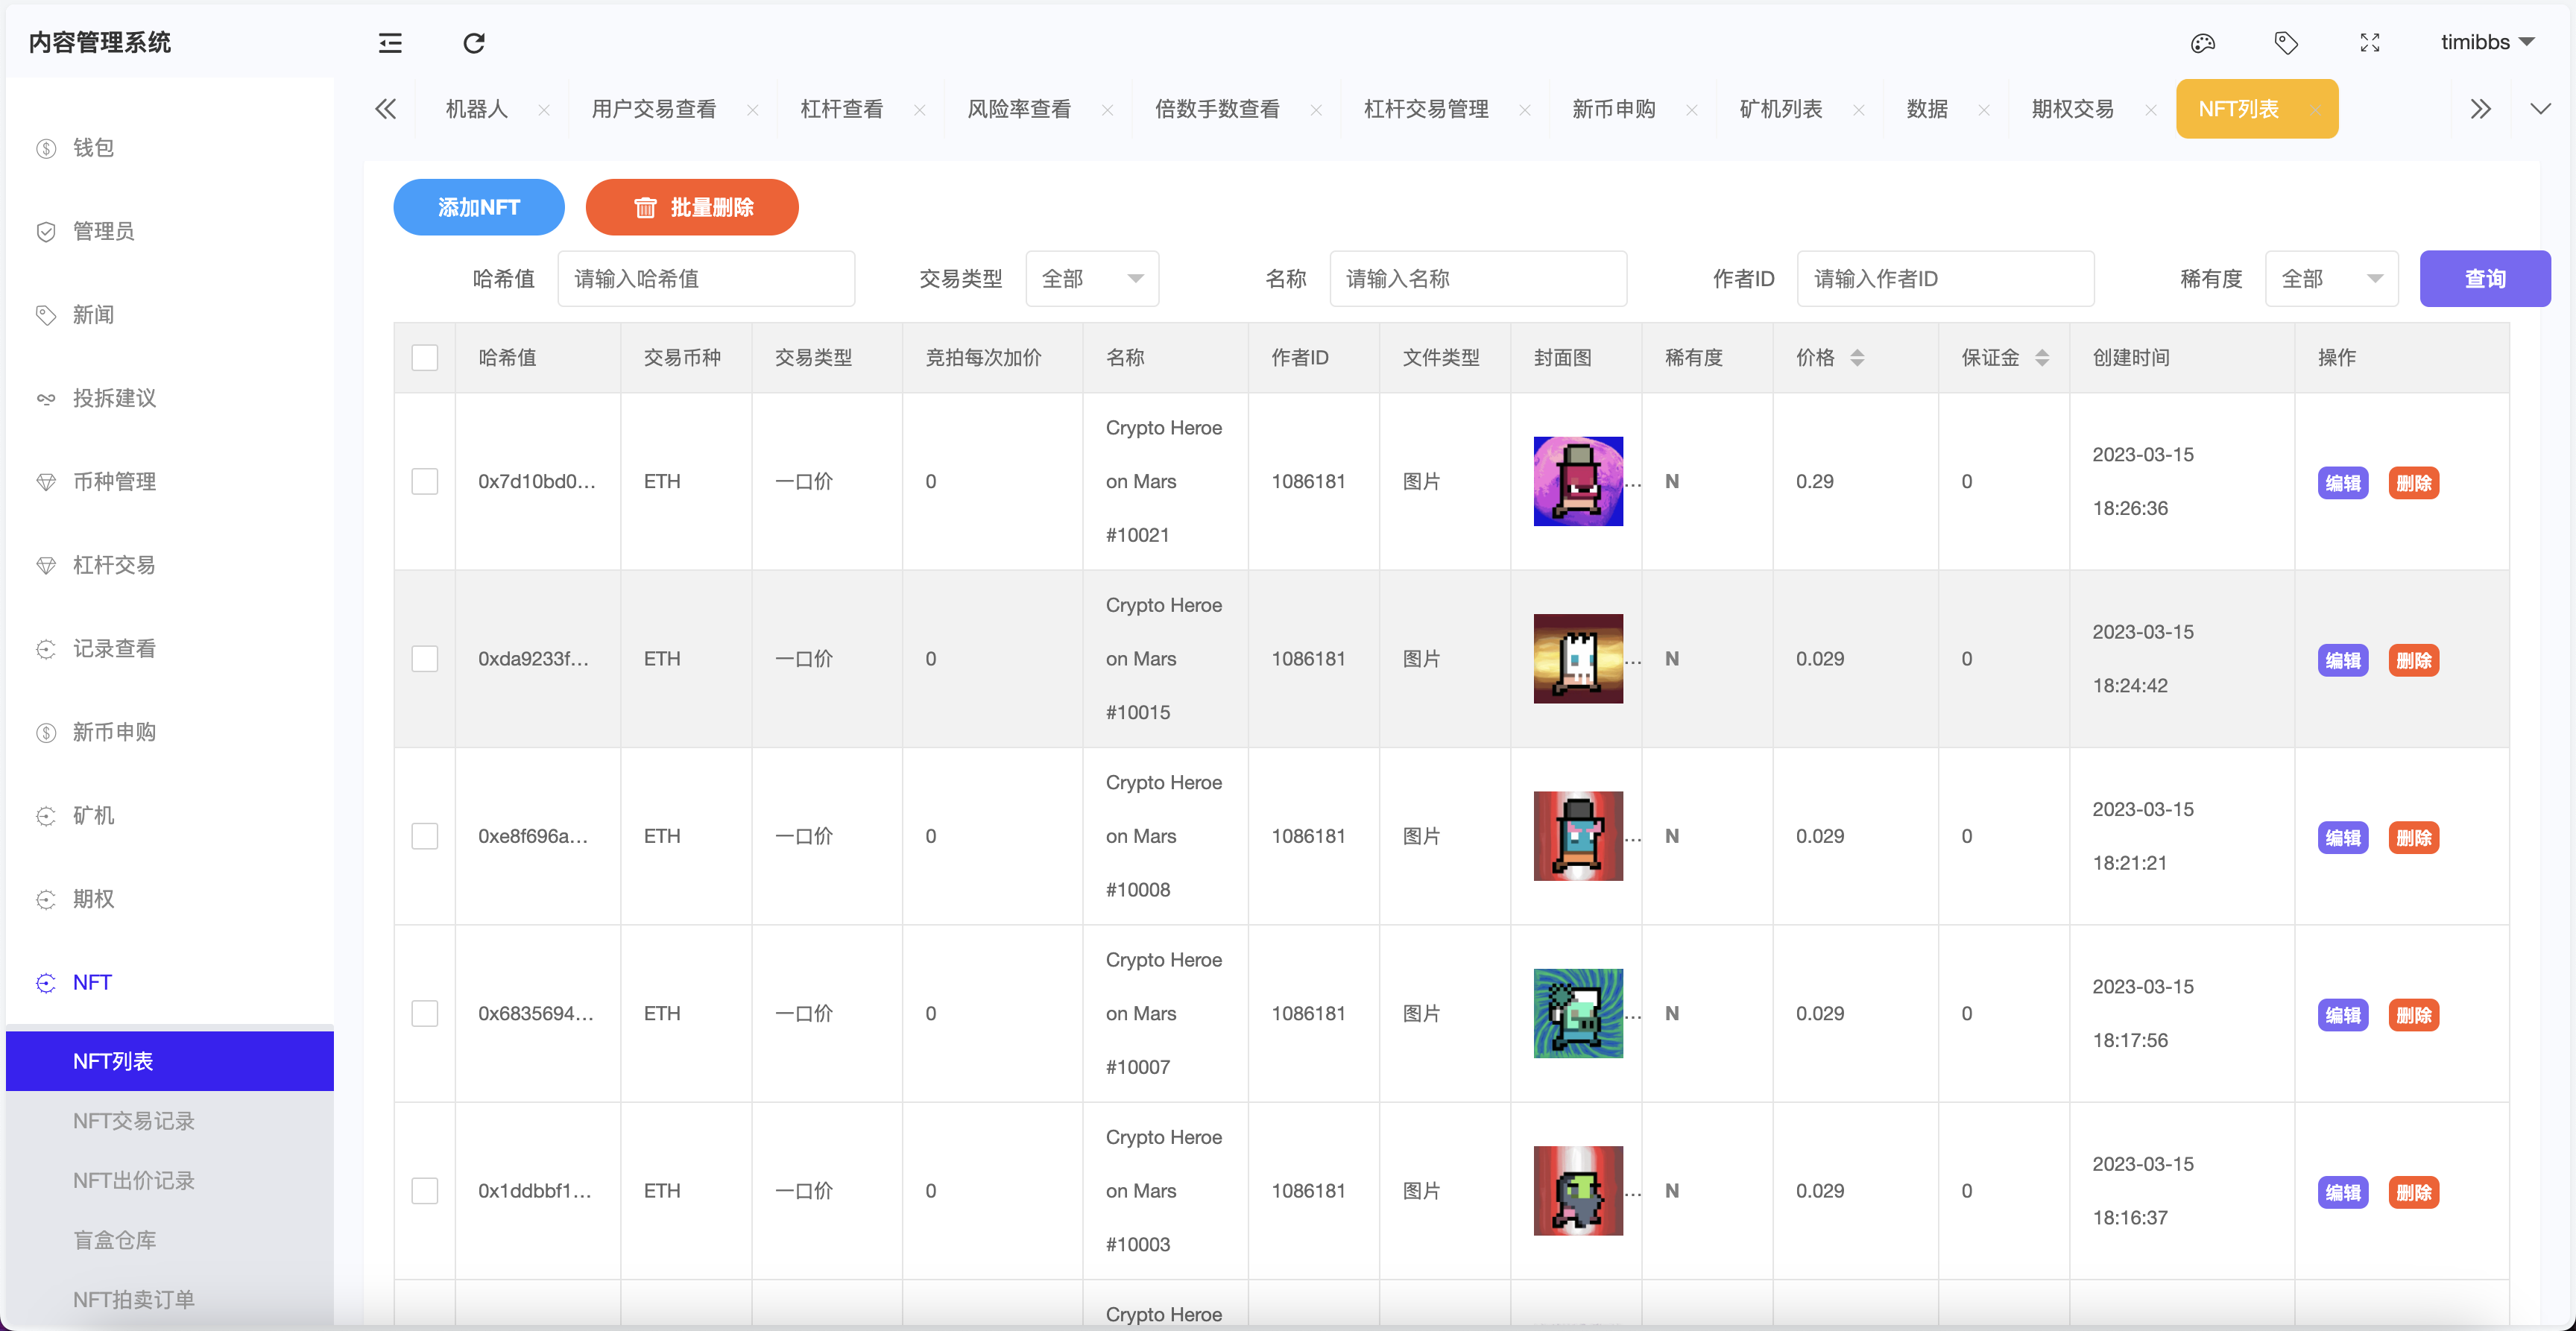Image resolution: width=2576 pixels, height=1331 pixels.
Task: Open the 币种管理 sidebar item
Action: click(113, 481)
